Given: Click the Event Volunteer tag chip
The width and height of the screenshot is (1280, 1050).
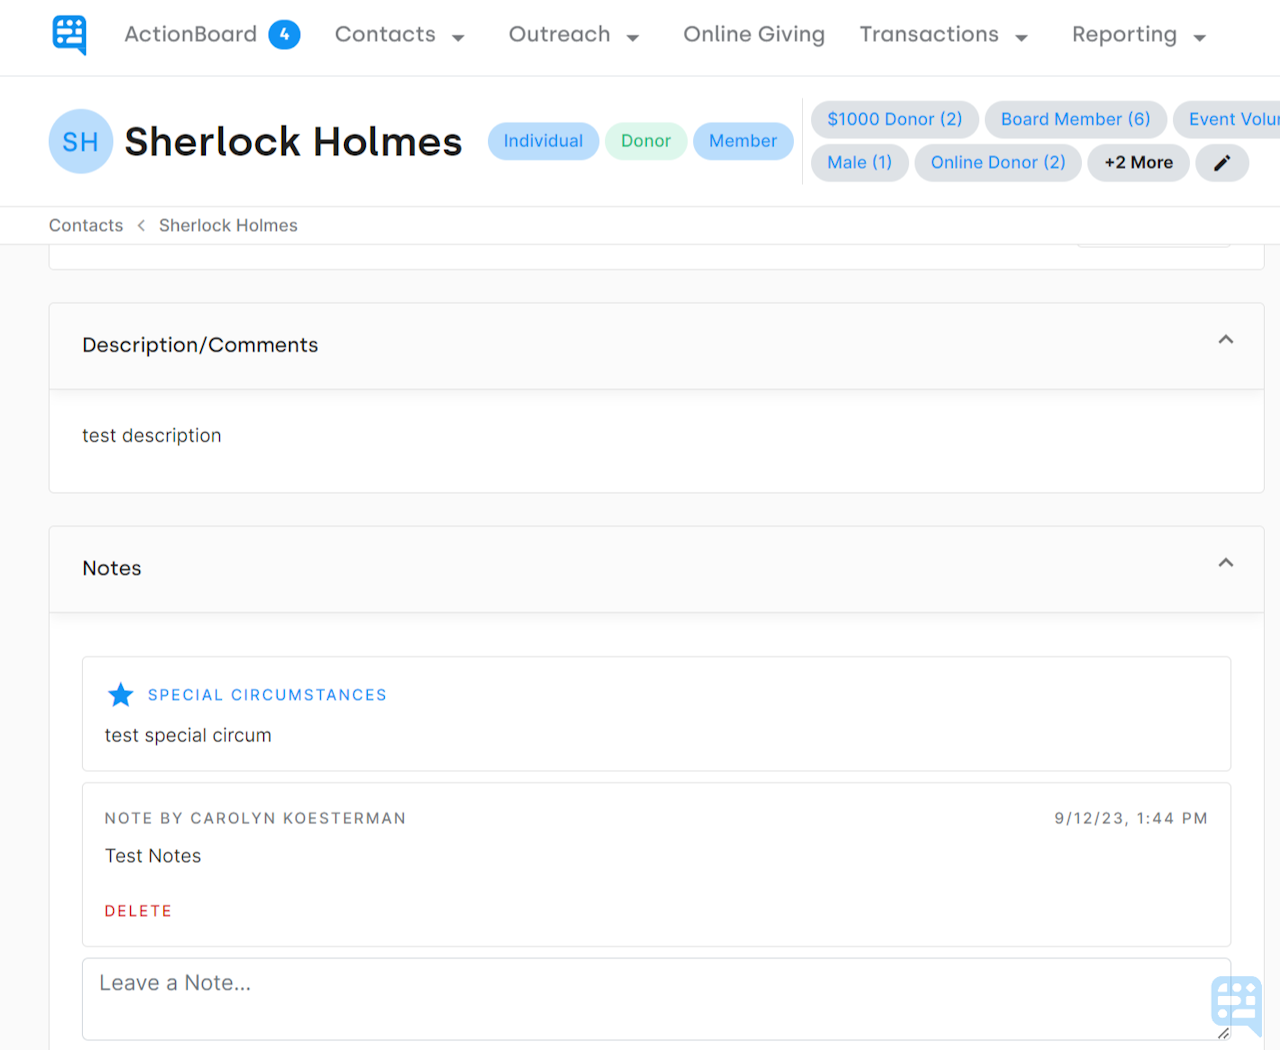Looking at the screenshot, I should coord(1227,120).
